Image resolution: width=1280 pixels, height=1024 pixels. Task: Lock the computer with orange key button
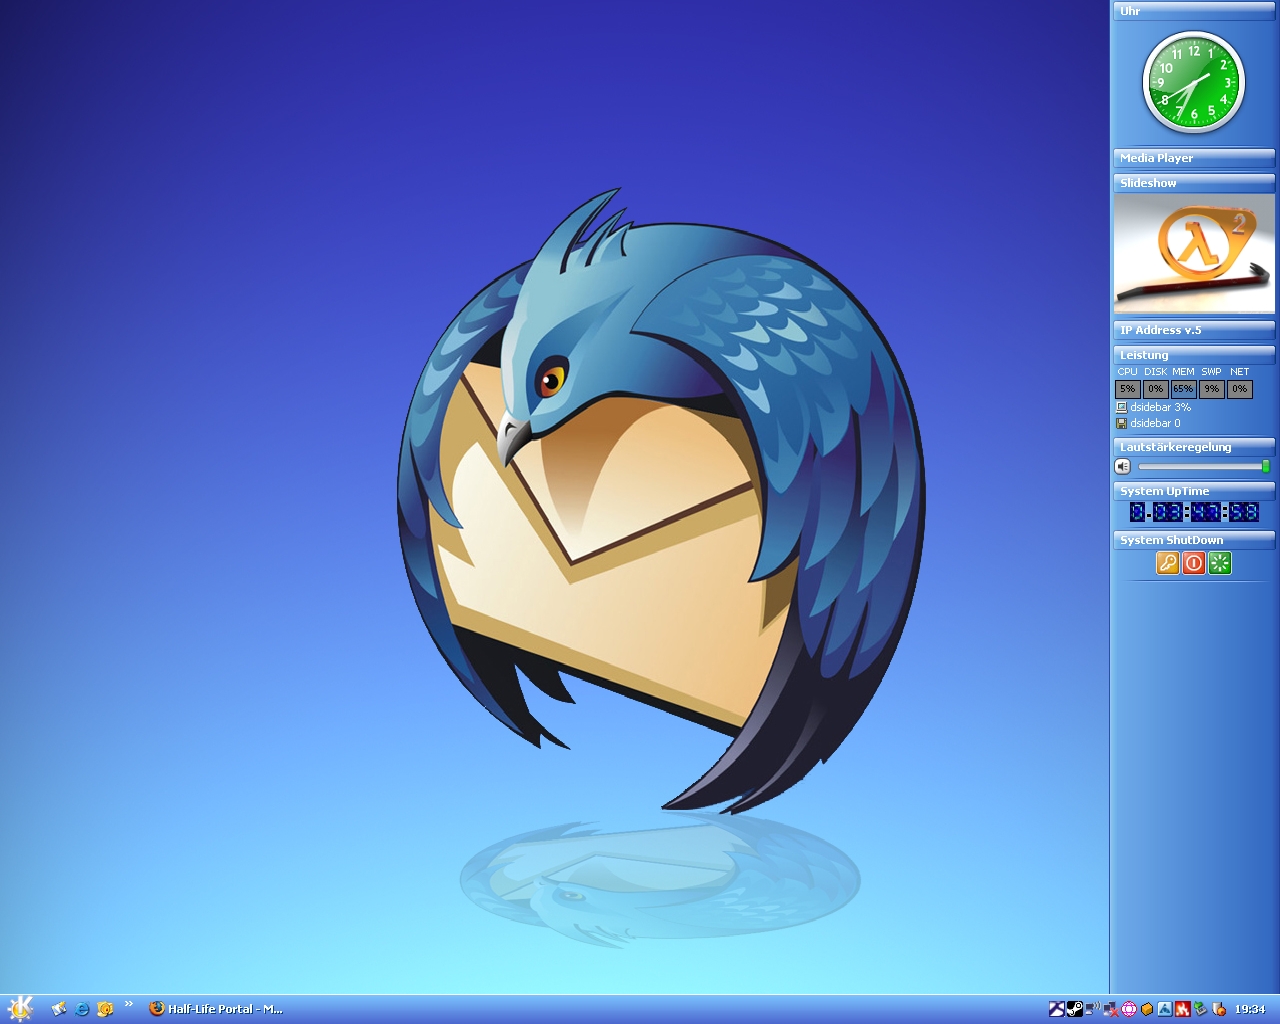tap(1167, 563)
